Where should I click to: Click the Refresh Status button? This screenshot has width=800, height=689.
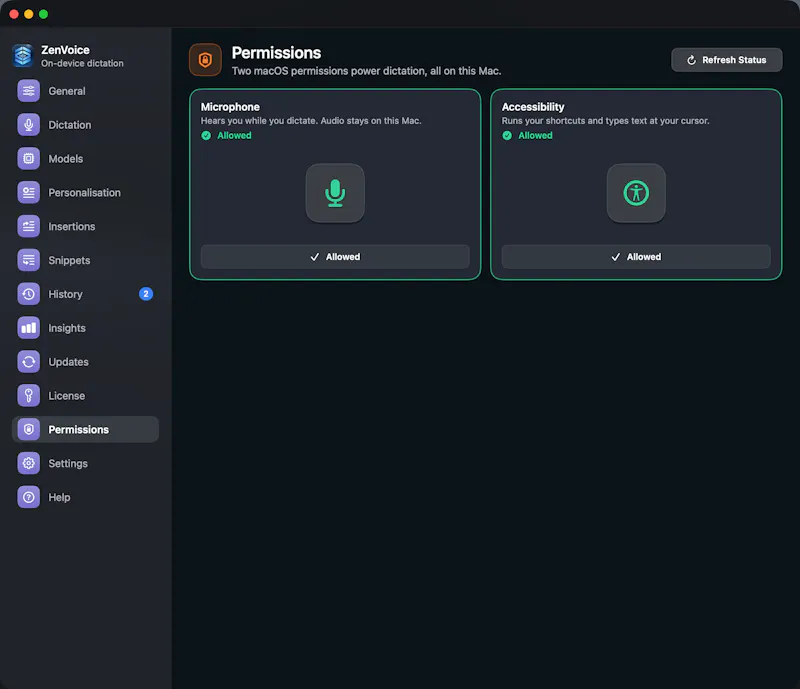coord(727,60)
